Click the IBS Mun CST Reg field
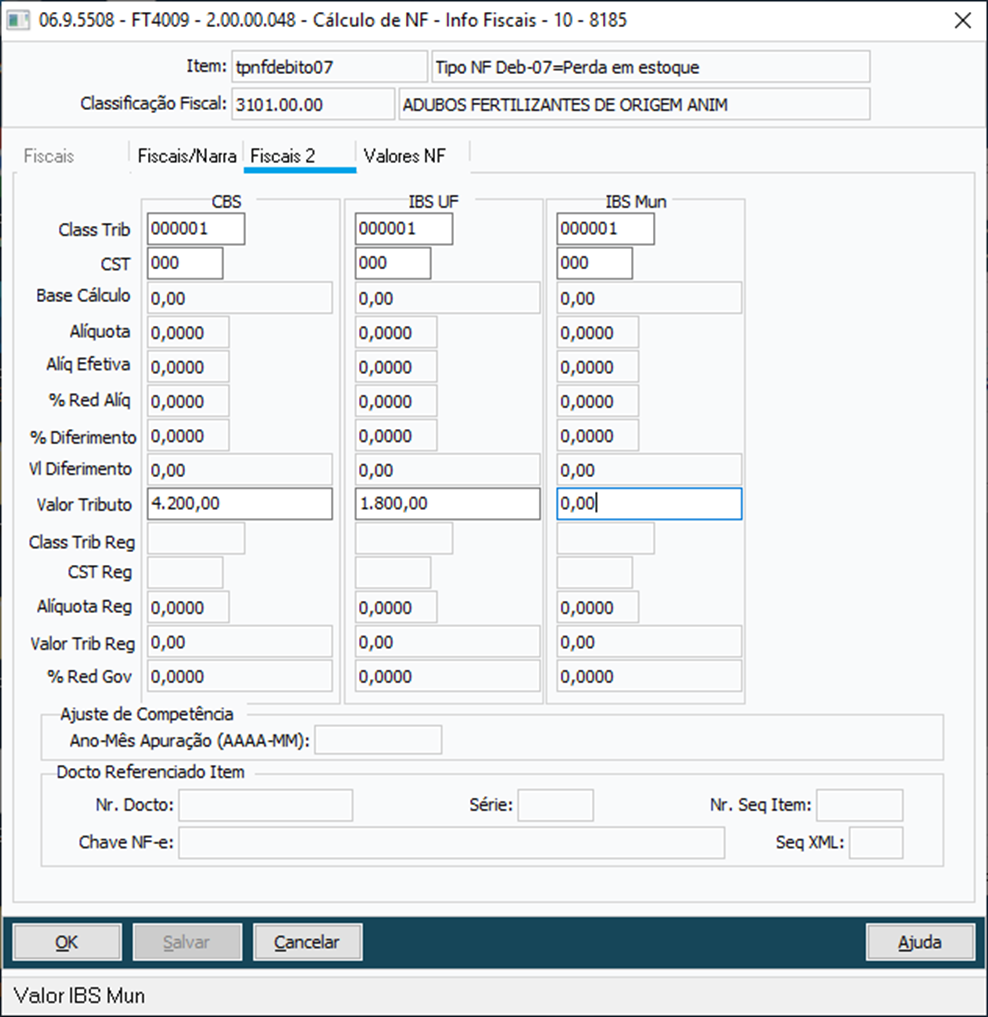Screen dimensions: 988x1017 (x=594, y=573)
